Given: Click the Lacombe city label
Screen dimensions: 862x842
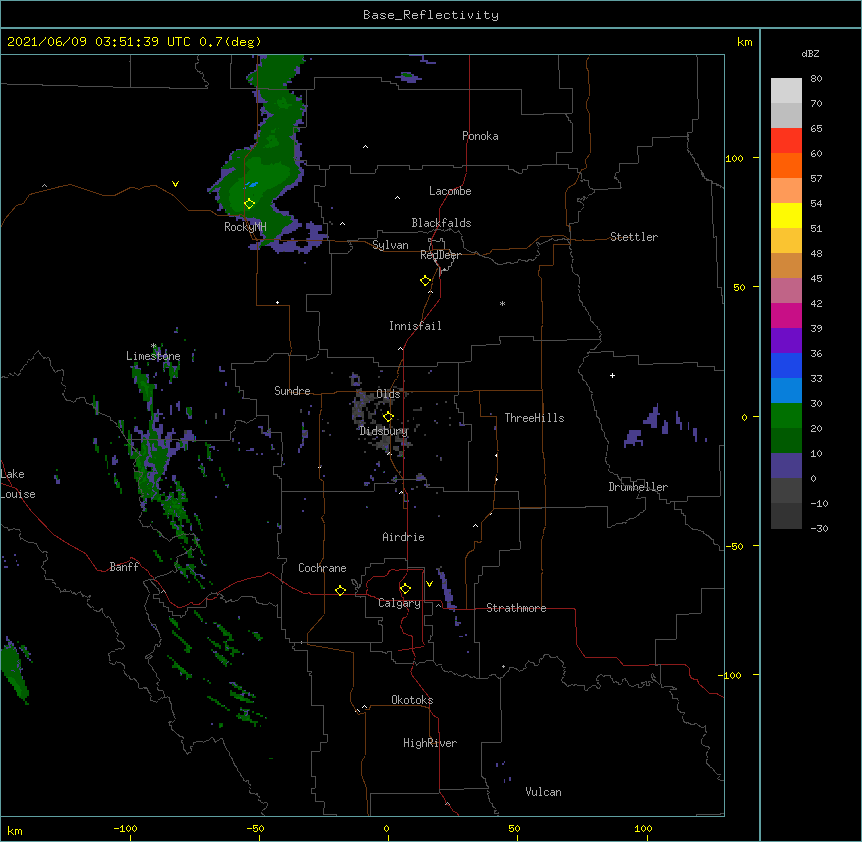Looking at the screenshot, I should point(450,191).
